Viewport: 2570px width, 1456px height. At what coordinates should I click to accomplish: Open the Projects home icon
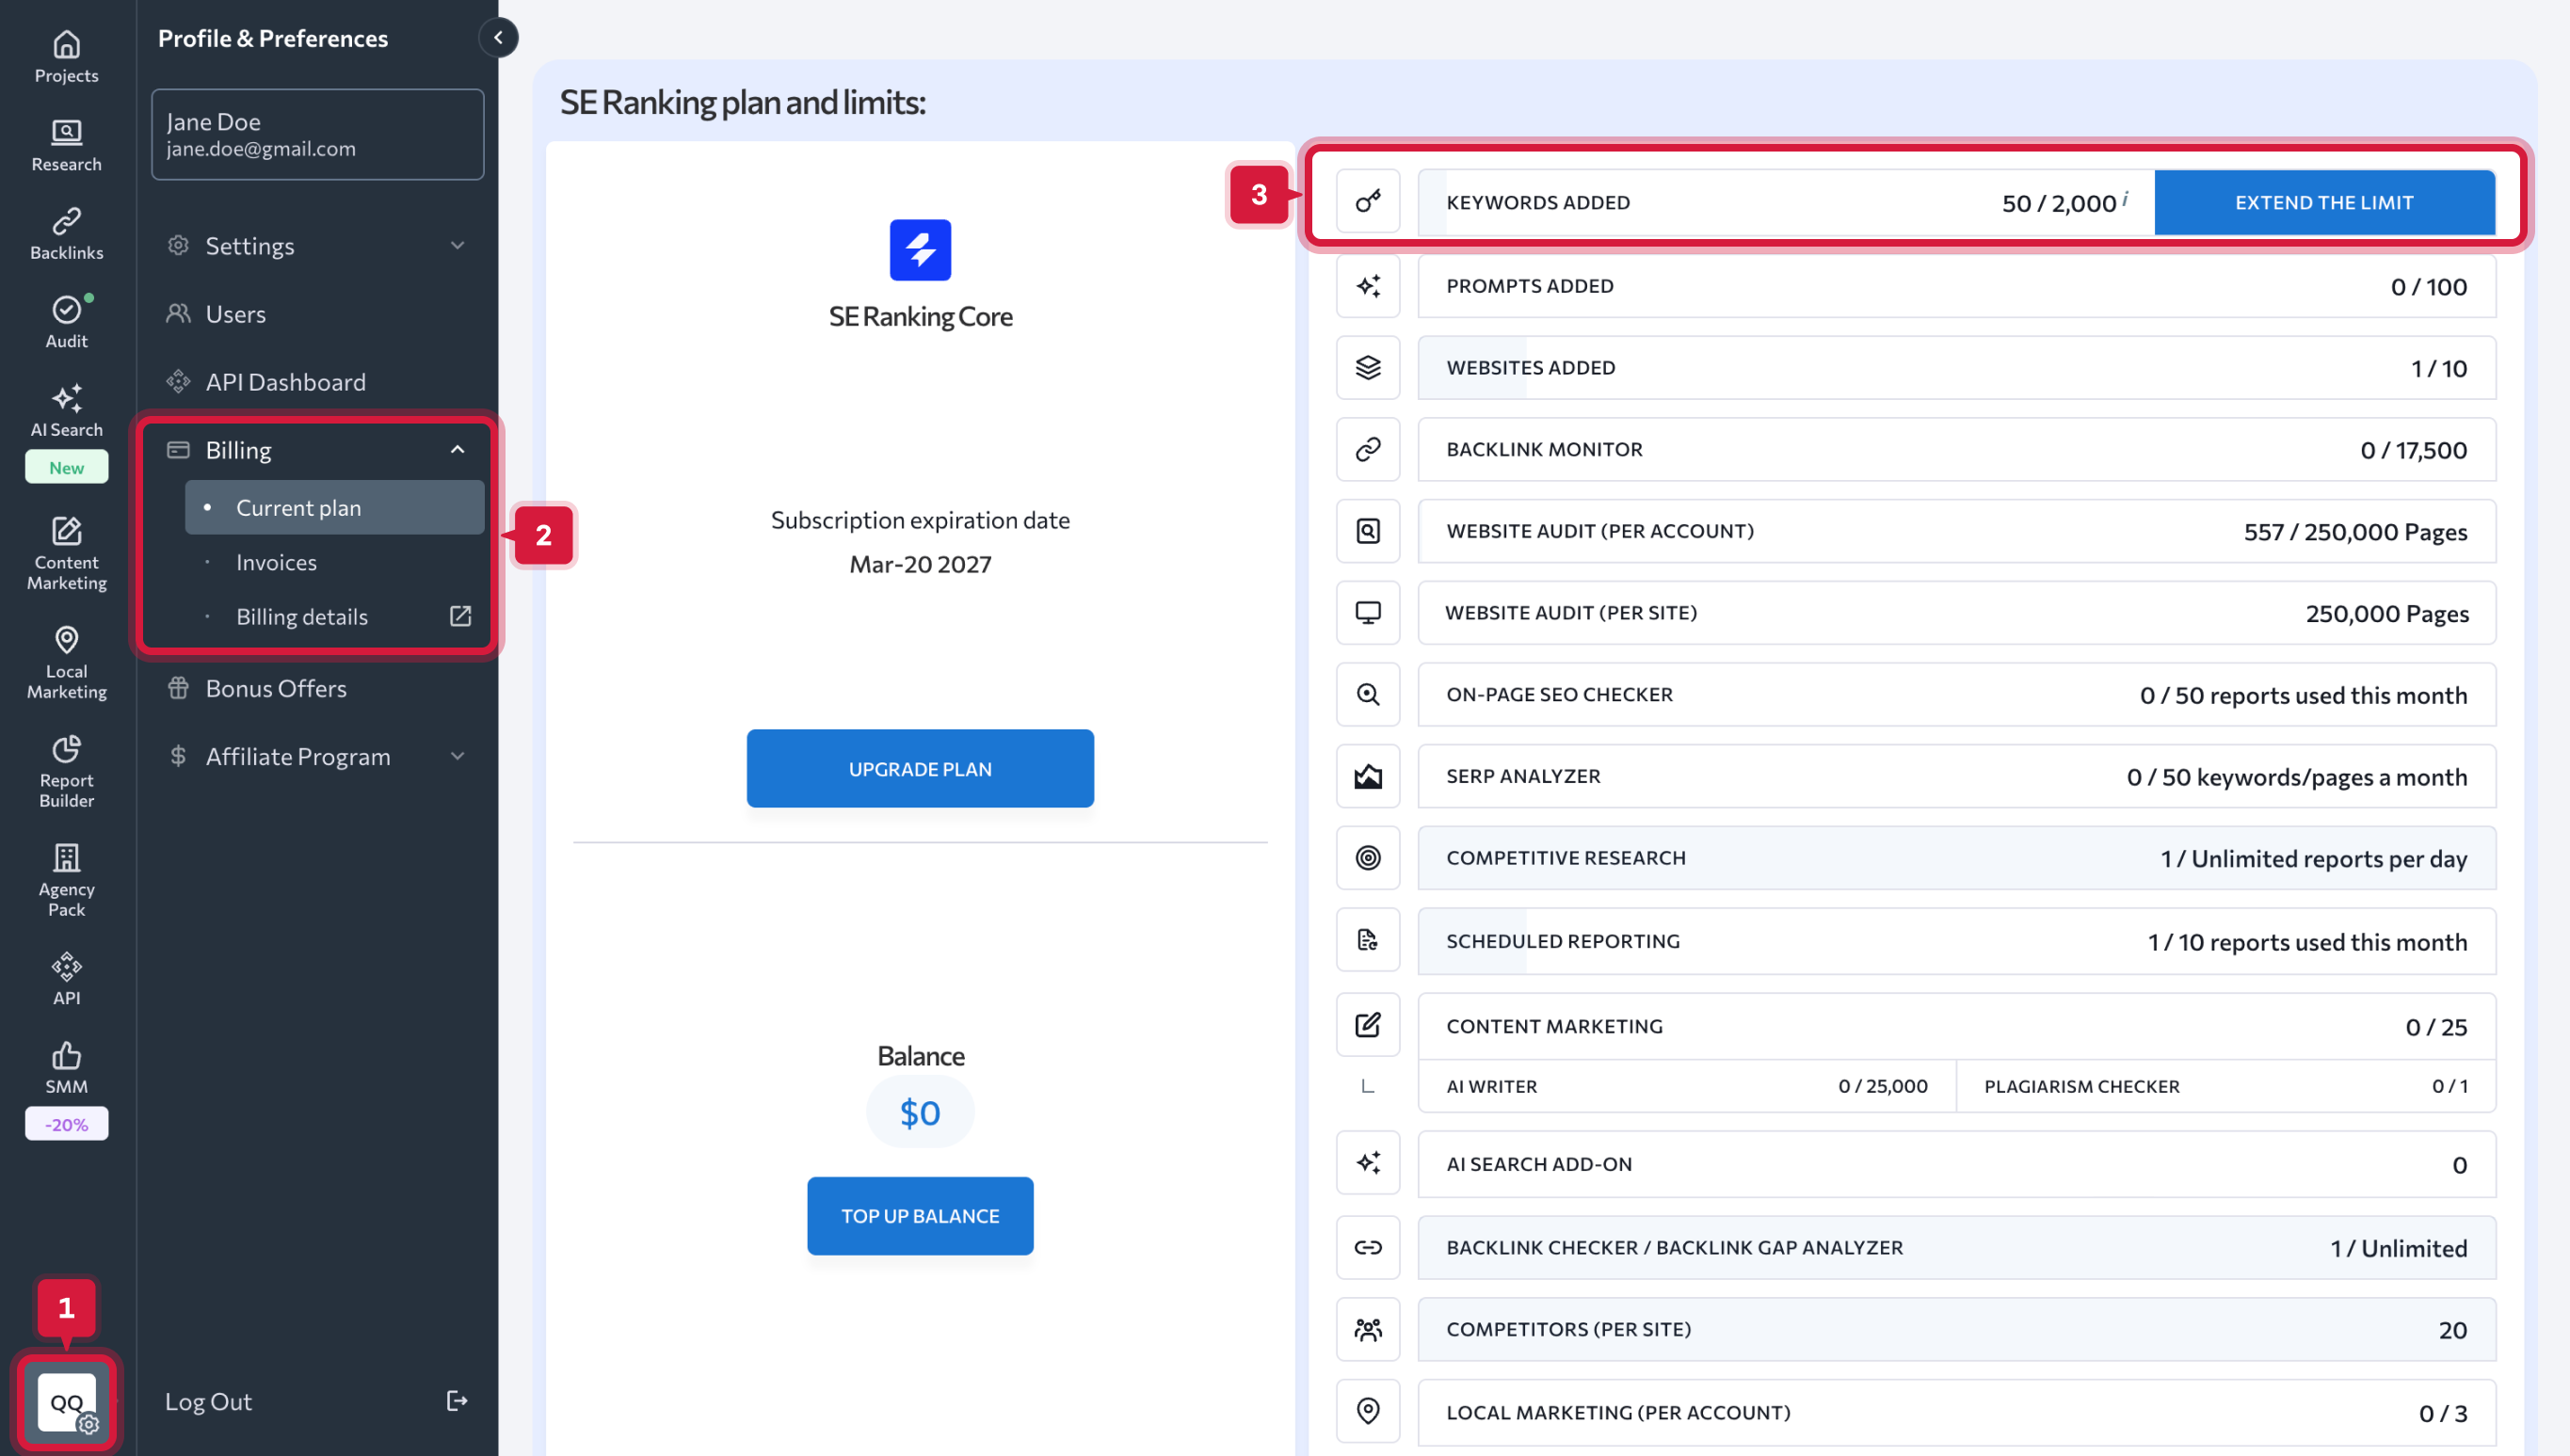pos(66,46)
